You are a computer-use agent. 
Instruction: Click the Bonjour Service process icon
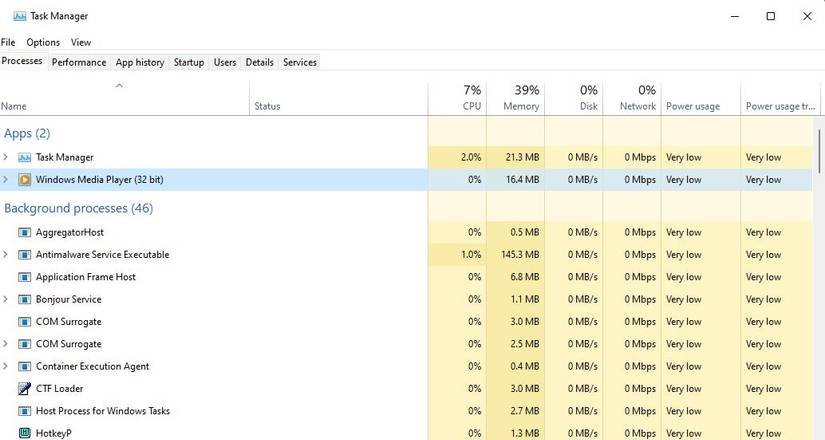click(x=24, y=299)
